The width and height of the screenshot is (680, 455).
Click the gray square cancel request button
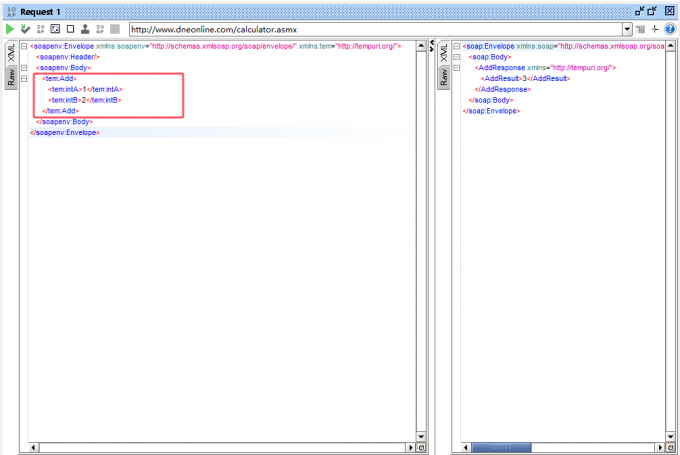[x=115, y=29]
